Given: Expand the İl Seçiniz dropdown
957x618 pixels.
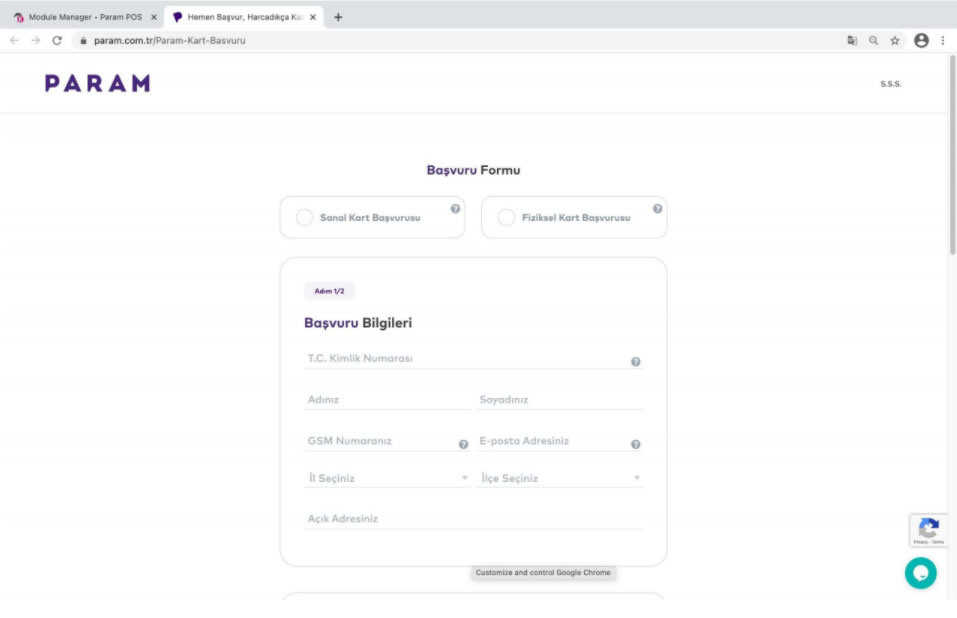Looking at the screenshot, I should point(387,478).
